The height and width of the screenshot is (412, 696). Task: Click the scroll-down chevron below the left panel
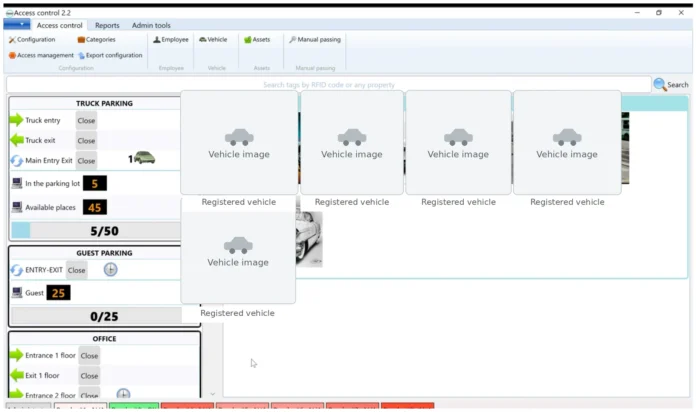pyautogui.click(x=213, y=394)
